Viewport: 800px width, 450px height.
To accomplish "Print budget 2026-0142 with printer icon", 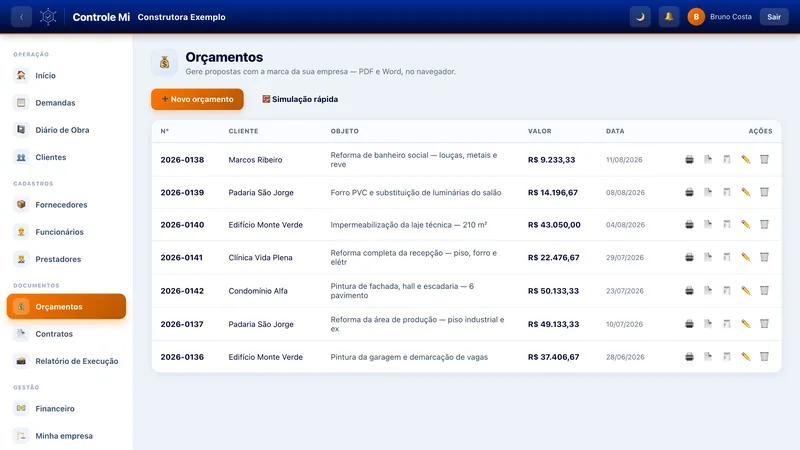I will point(689,291).
